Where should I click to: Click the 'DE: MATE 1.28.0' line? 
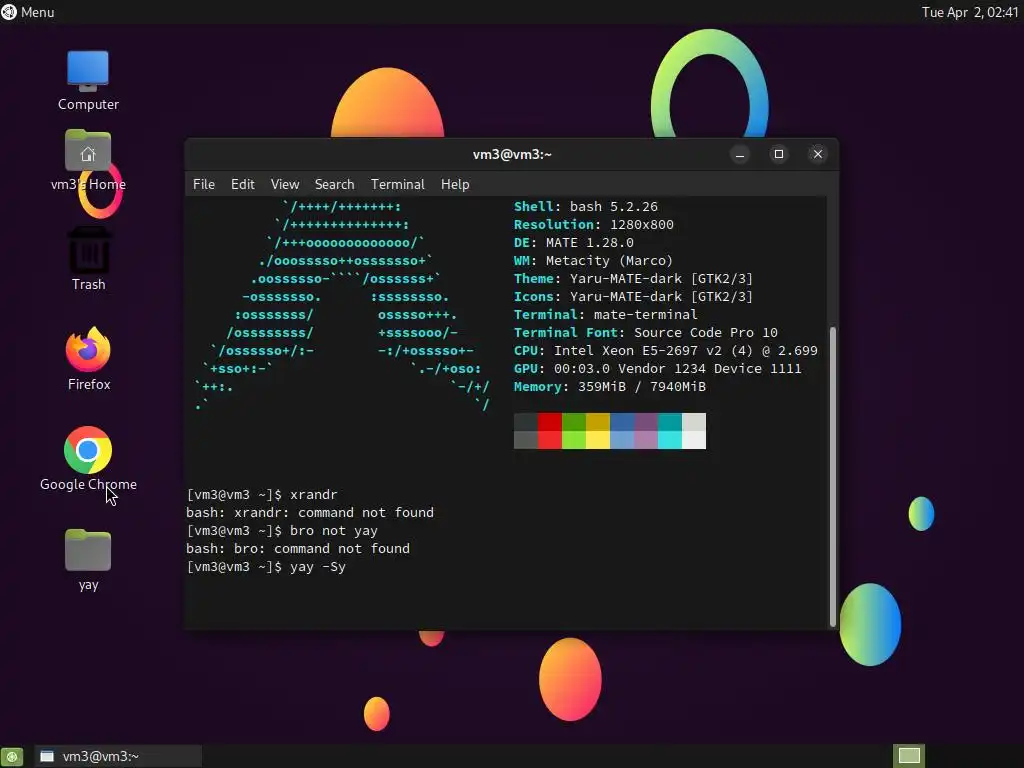[x=574, y=242]
